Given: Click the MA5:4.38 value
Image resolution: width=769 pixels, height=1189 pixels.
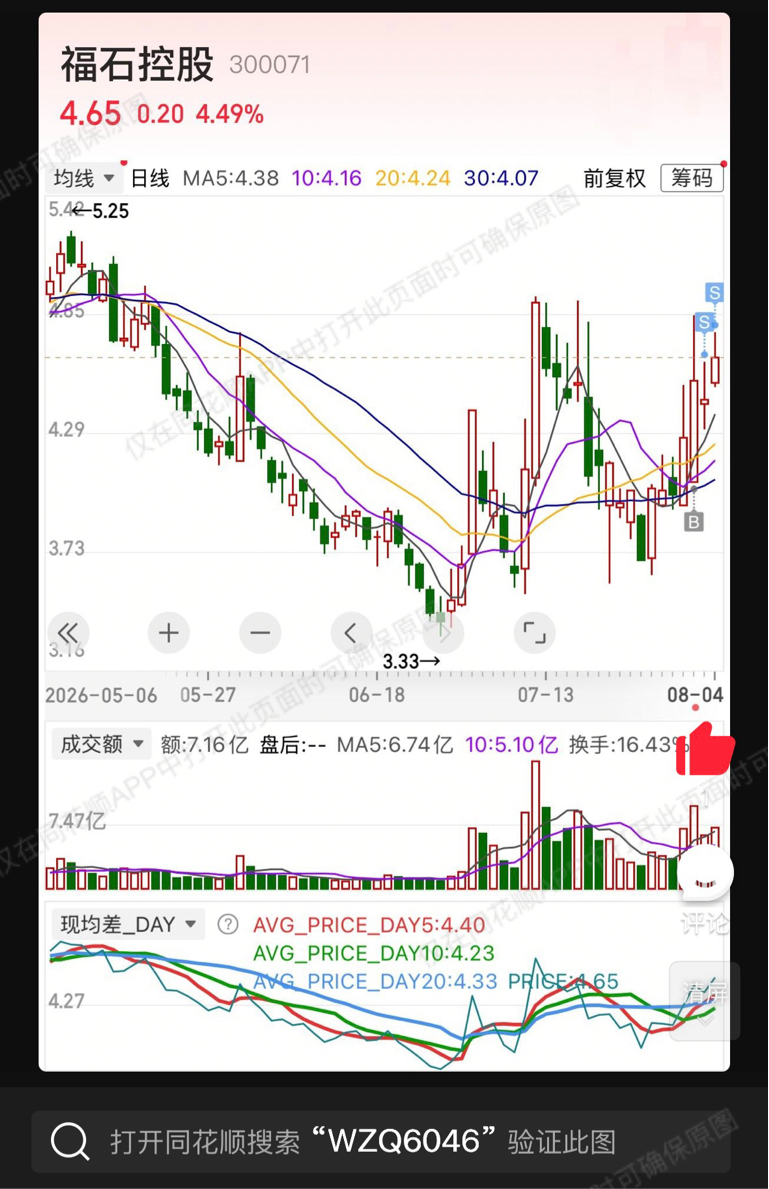Looking at the screenshot, I should click(231, 179).
